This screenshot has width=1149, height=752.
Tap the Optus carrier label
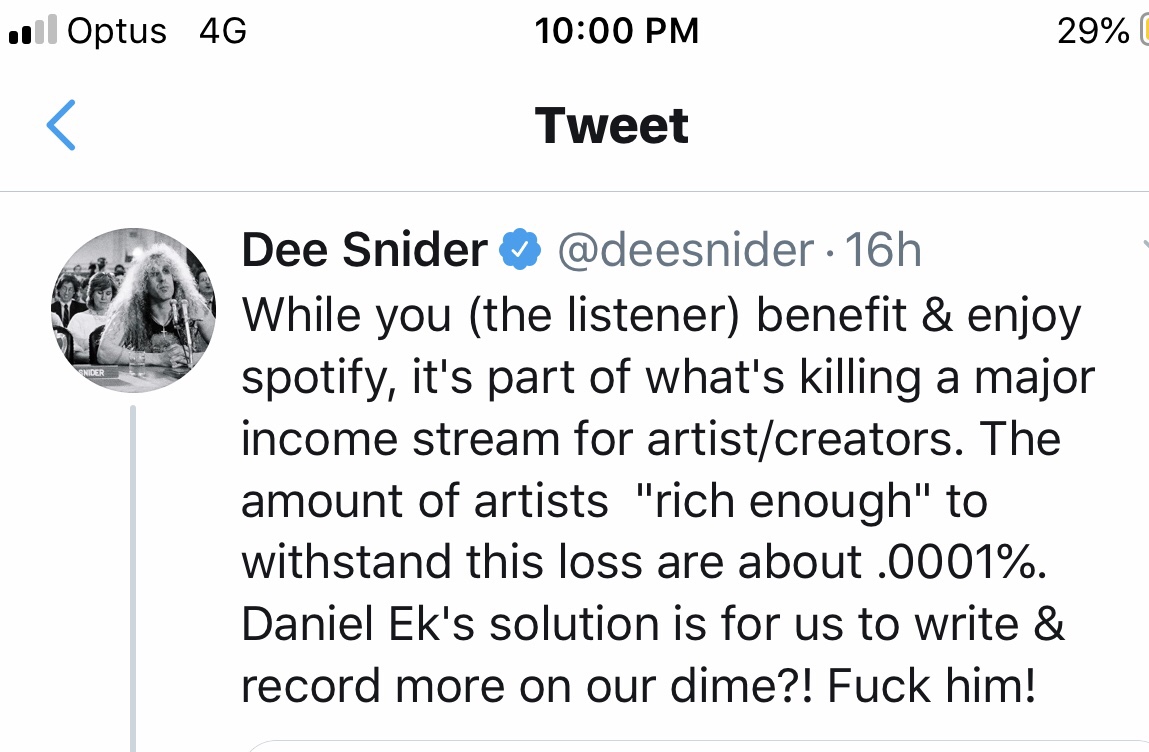tap(117, 31)
